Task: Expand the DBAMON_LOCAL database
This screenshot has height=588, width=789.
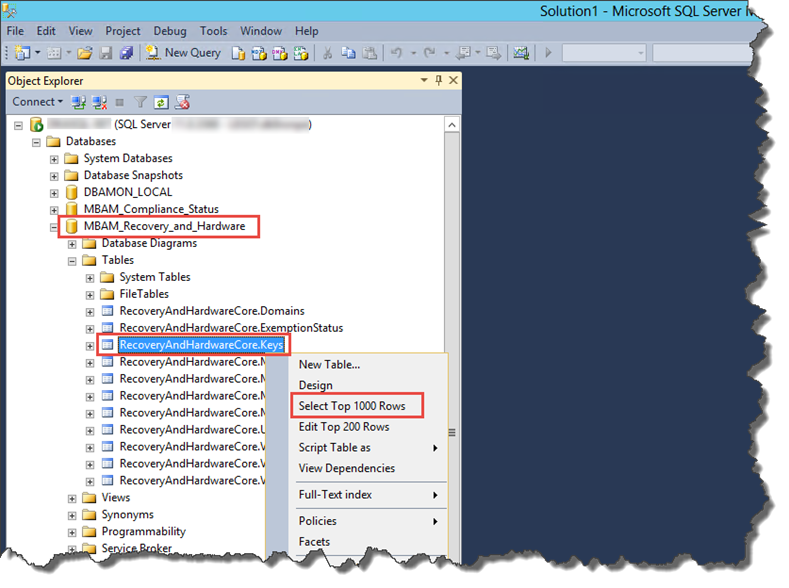Action: 54,193
